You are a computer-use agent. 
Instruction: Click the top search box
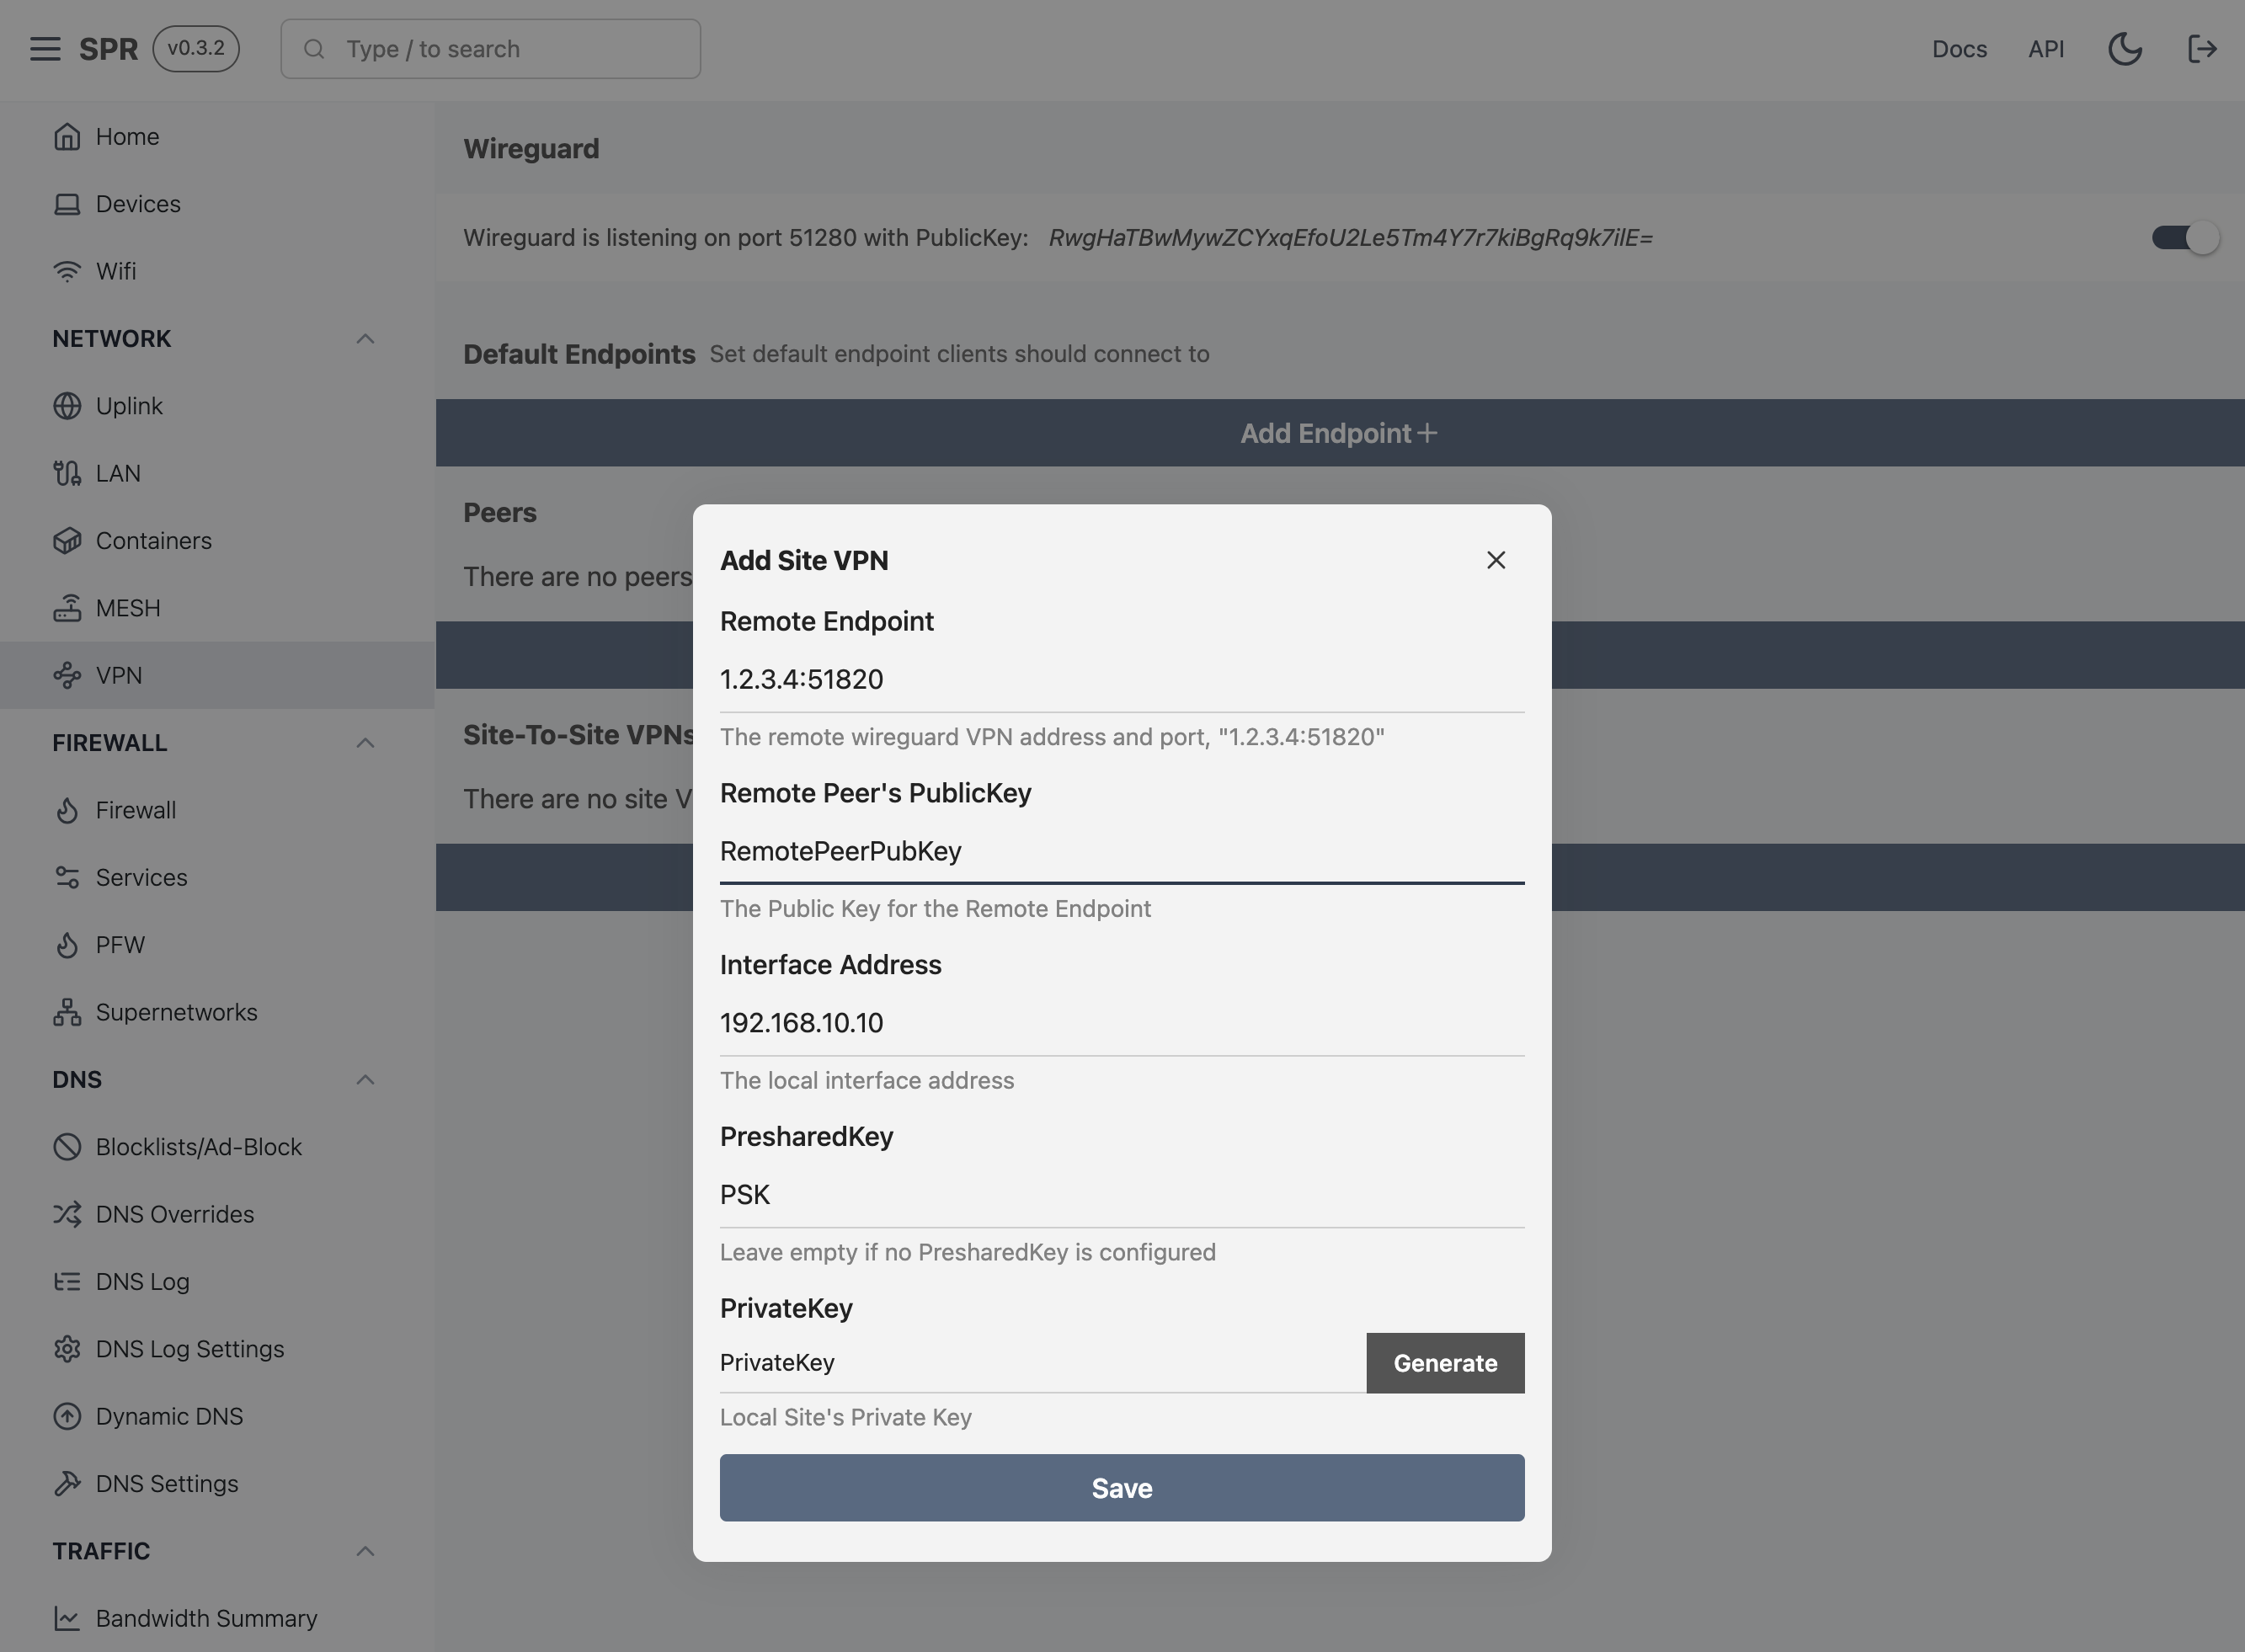(x=490, y=49)
